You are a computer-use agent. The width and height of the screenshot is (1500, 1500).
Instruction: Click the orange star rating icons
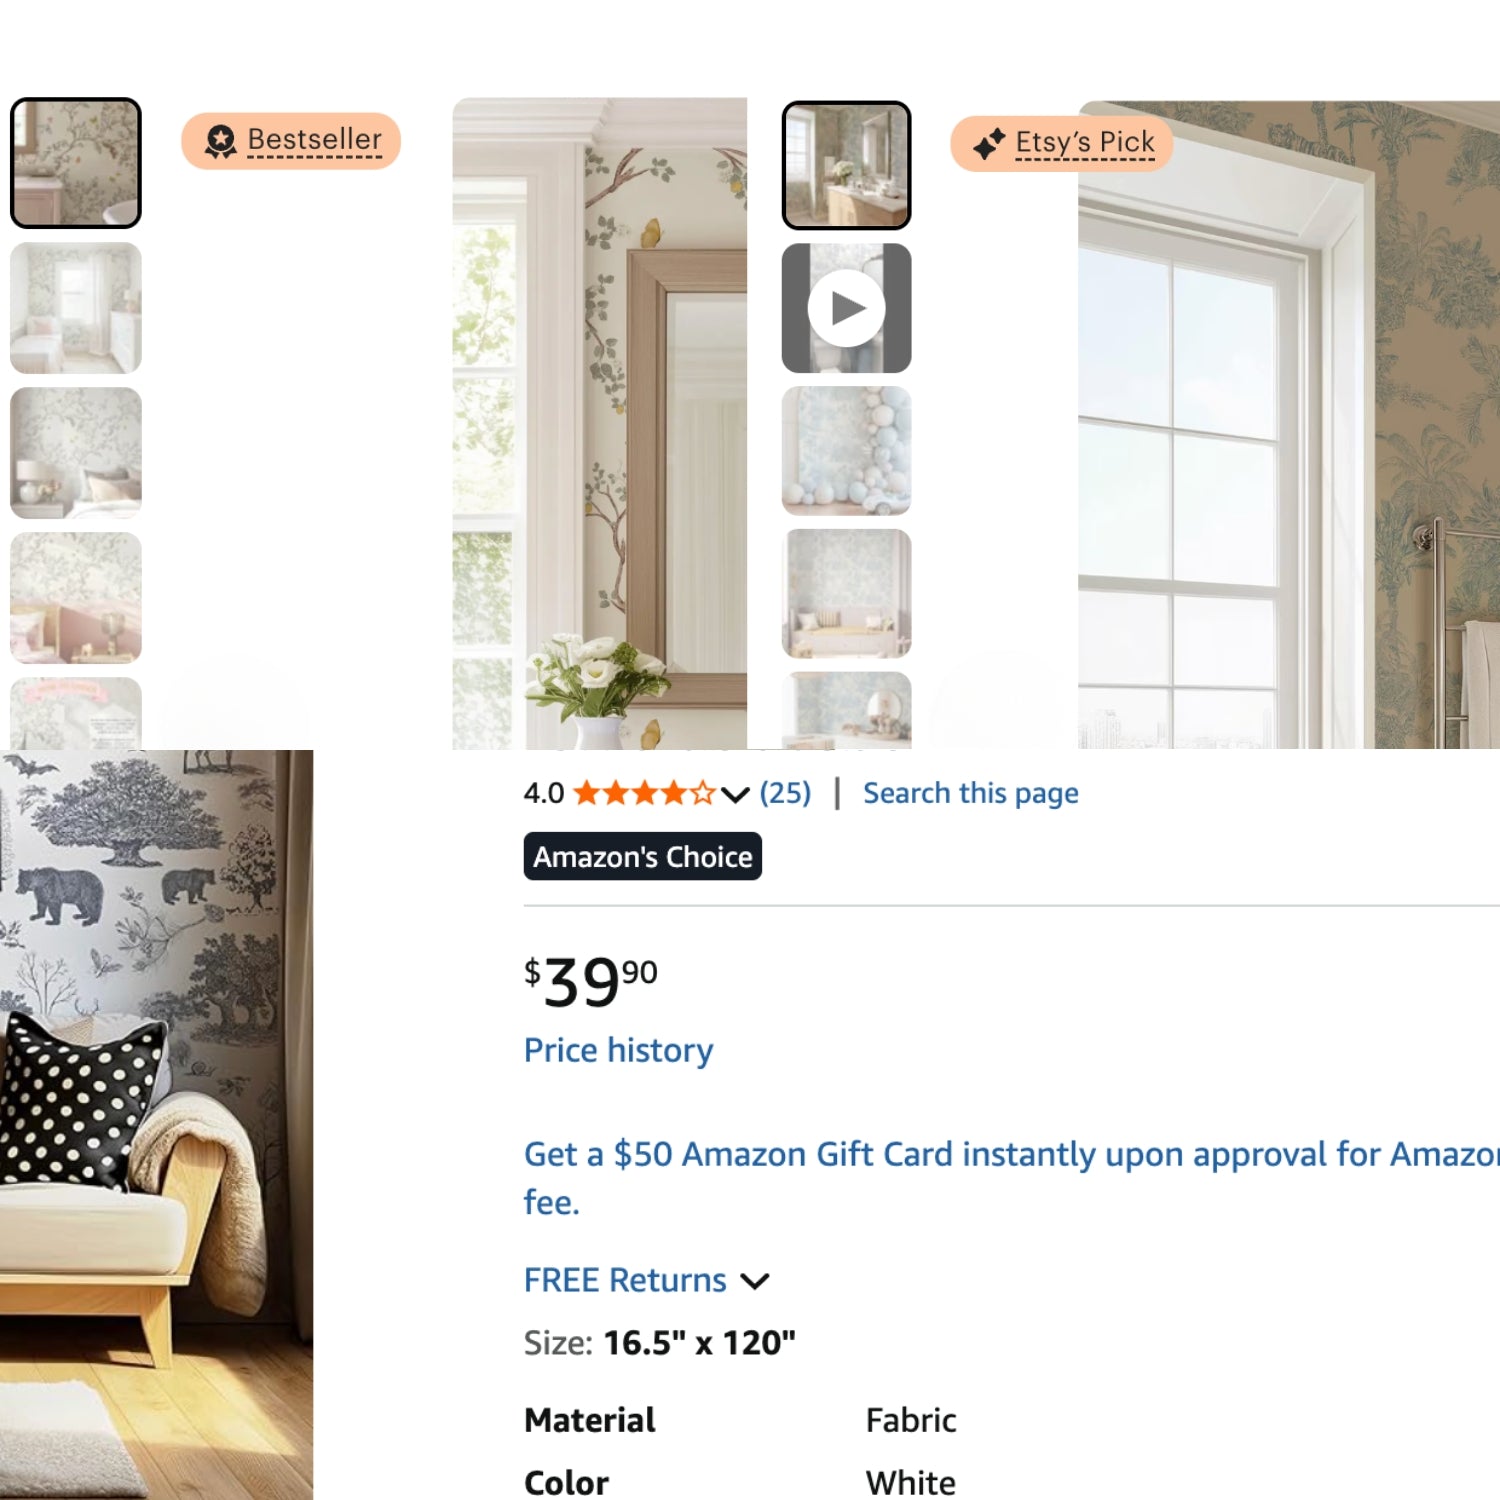pos(645,793)
